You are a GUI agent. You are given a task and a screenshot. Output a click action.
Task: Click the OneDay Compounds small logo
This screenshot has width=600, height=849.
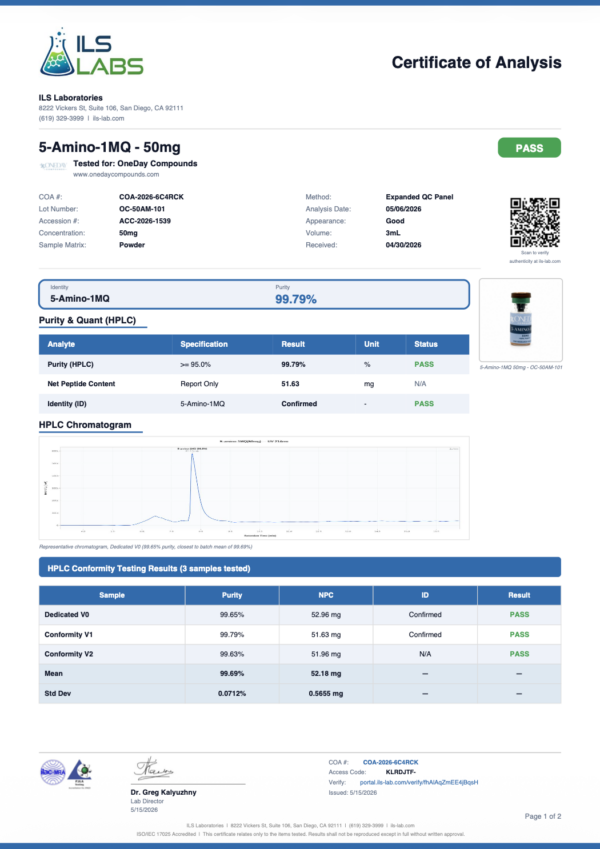click(x=53, y=165)
